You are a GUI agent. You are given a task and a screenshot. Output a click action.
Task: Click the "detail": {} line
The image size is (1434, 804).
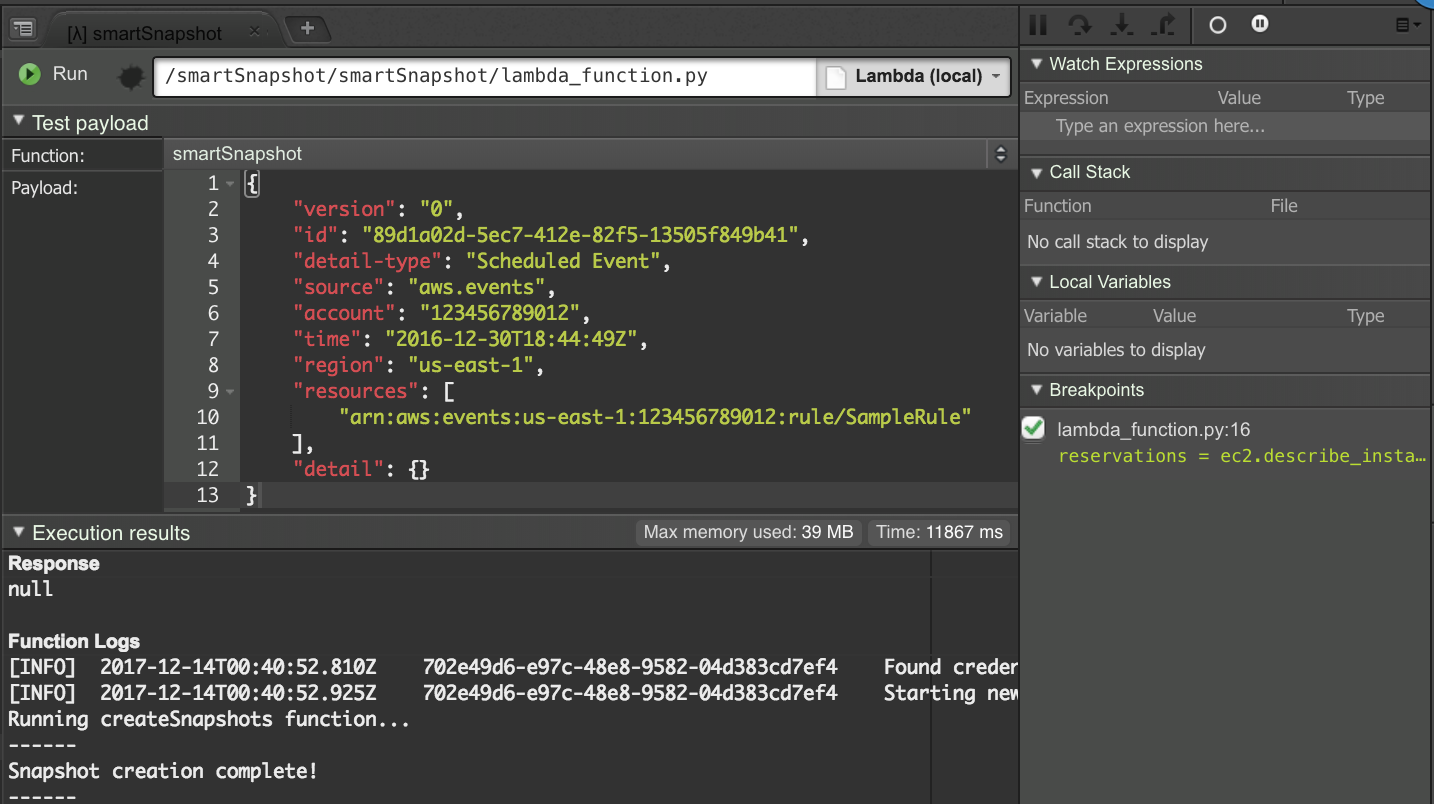coord(361,469)
